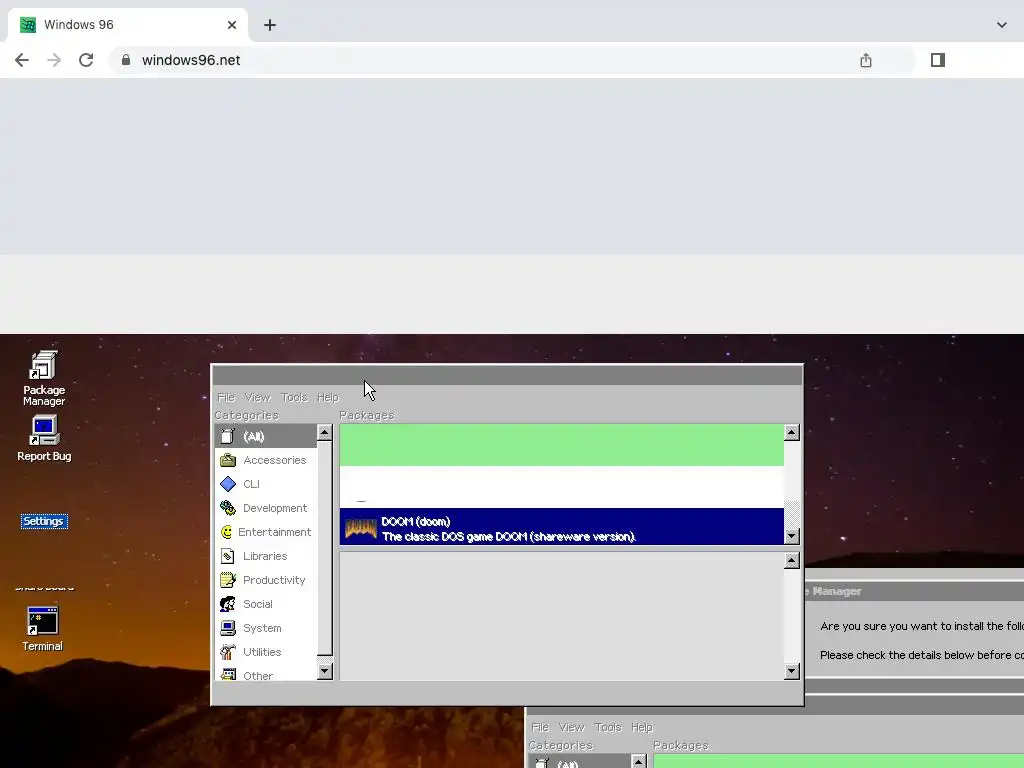Open the View menu in front Package Manager

click(257, 397)
